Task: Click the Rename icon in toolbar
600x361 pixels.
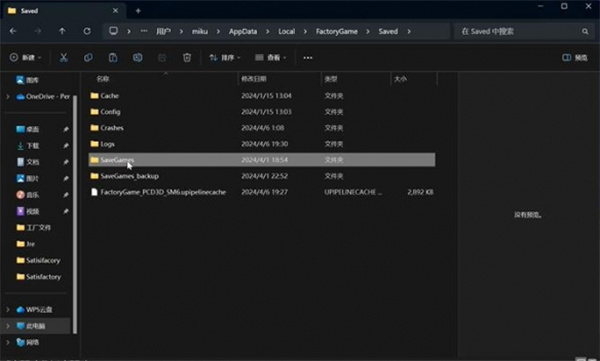Action: click(x=138, y=57)
